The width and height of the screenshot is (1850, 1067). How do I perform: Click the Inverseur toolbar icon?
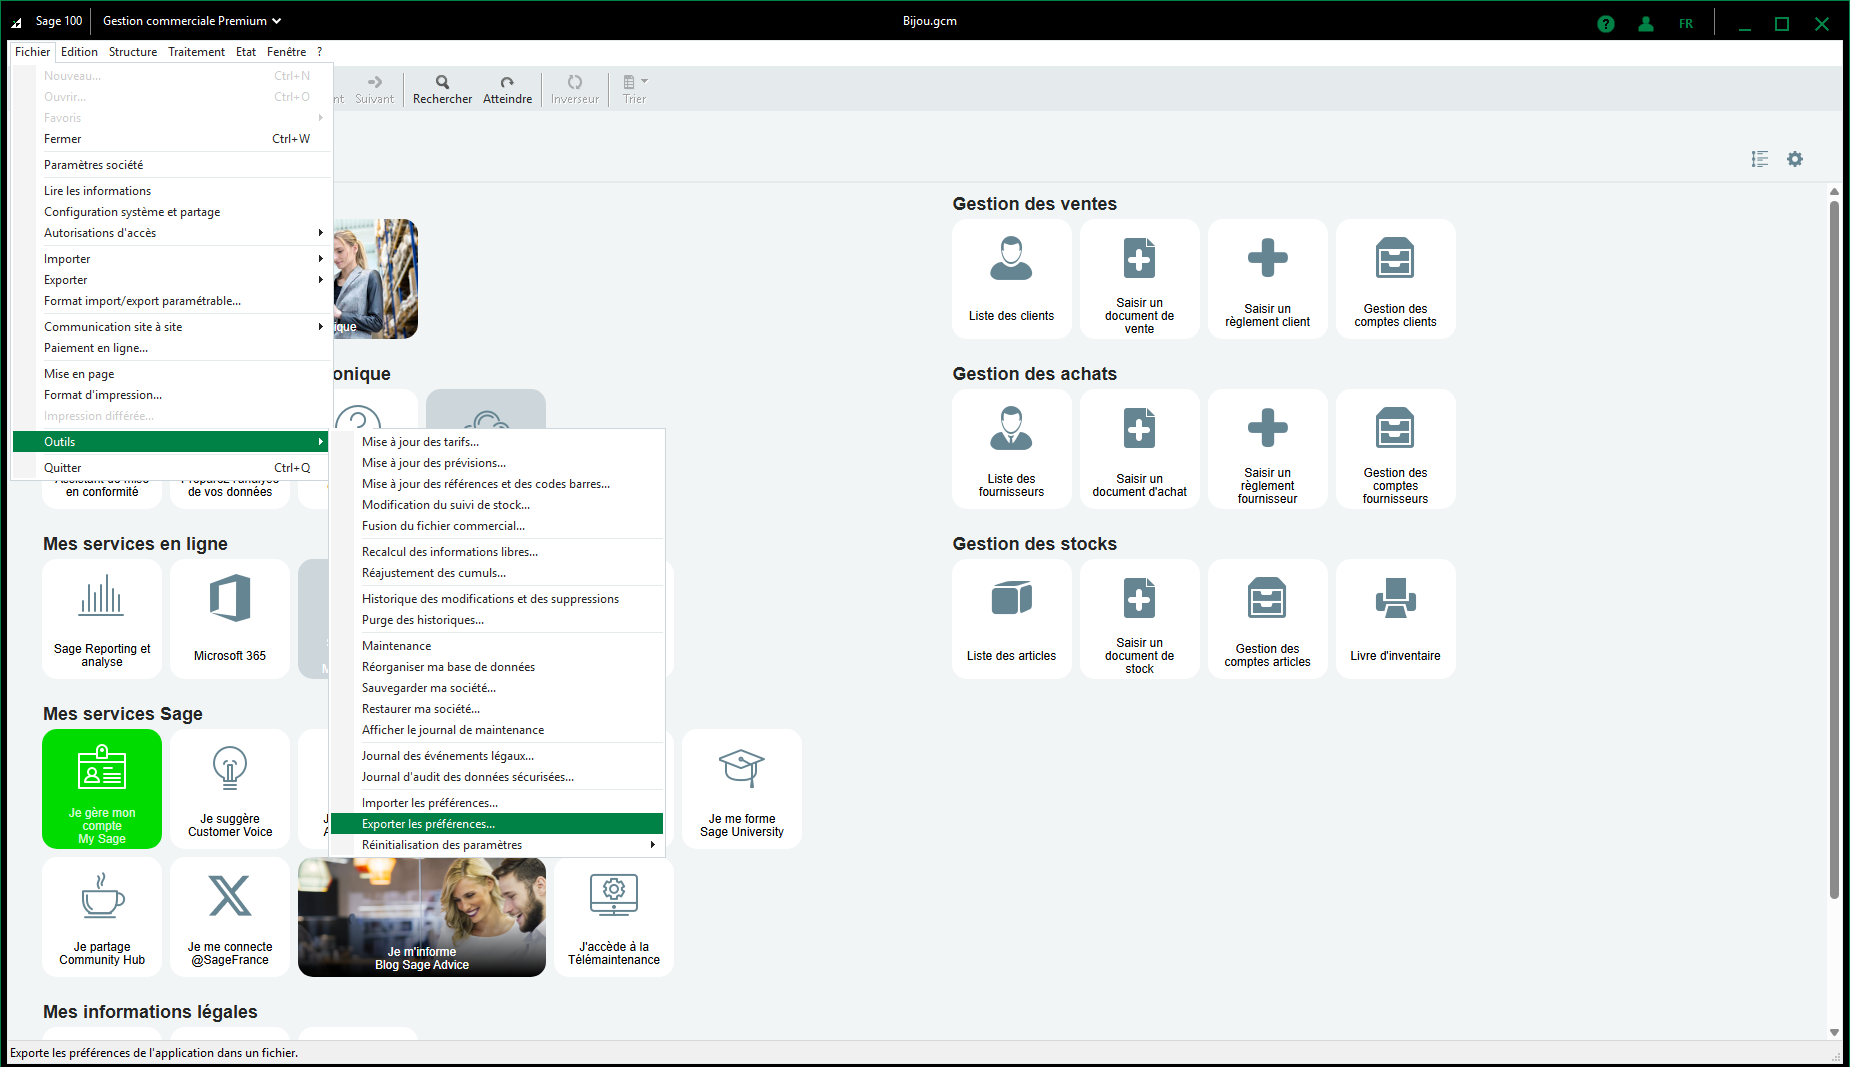pyautogui.click(x=575, y=89)
